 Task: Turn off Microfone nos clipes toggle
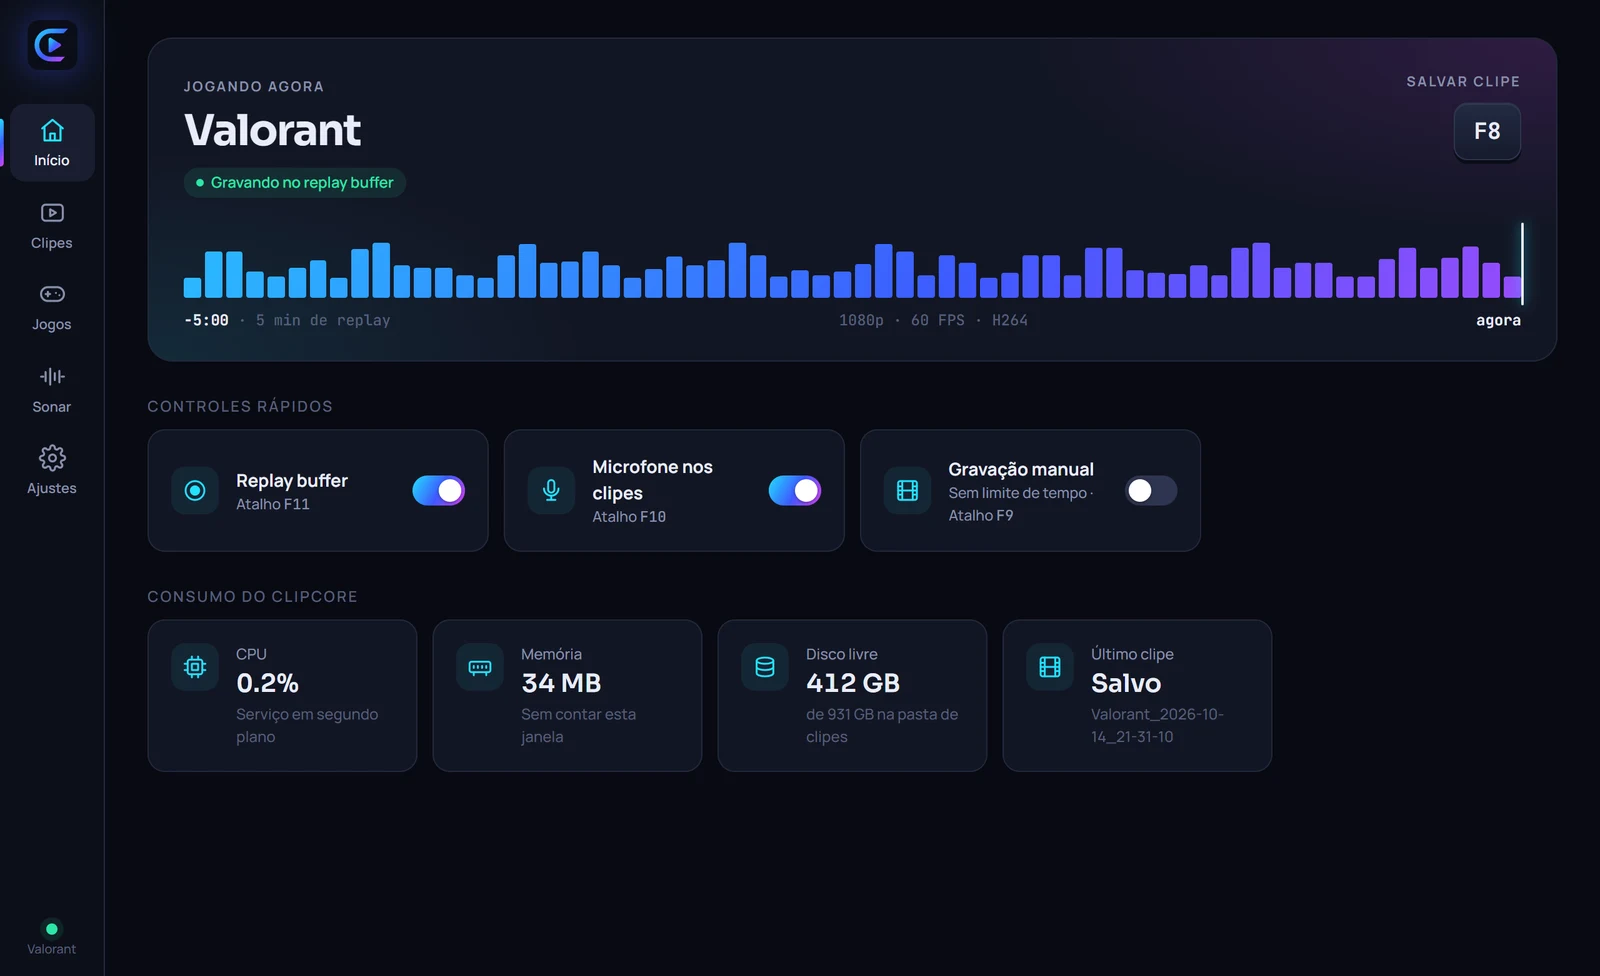(795, 490)
